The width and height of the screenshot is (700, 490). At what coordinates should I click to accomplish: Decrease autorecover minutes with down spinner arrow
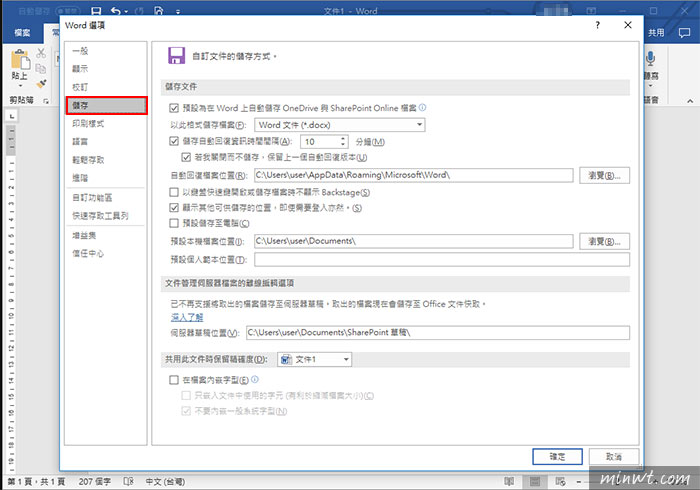click(x=343, y=145)
